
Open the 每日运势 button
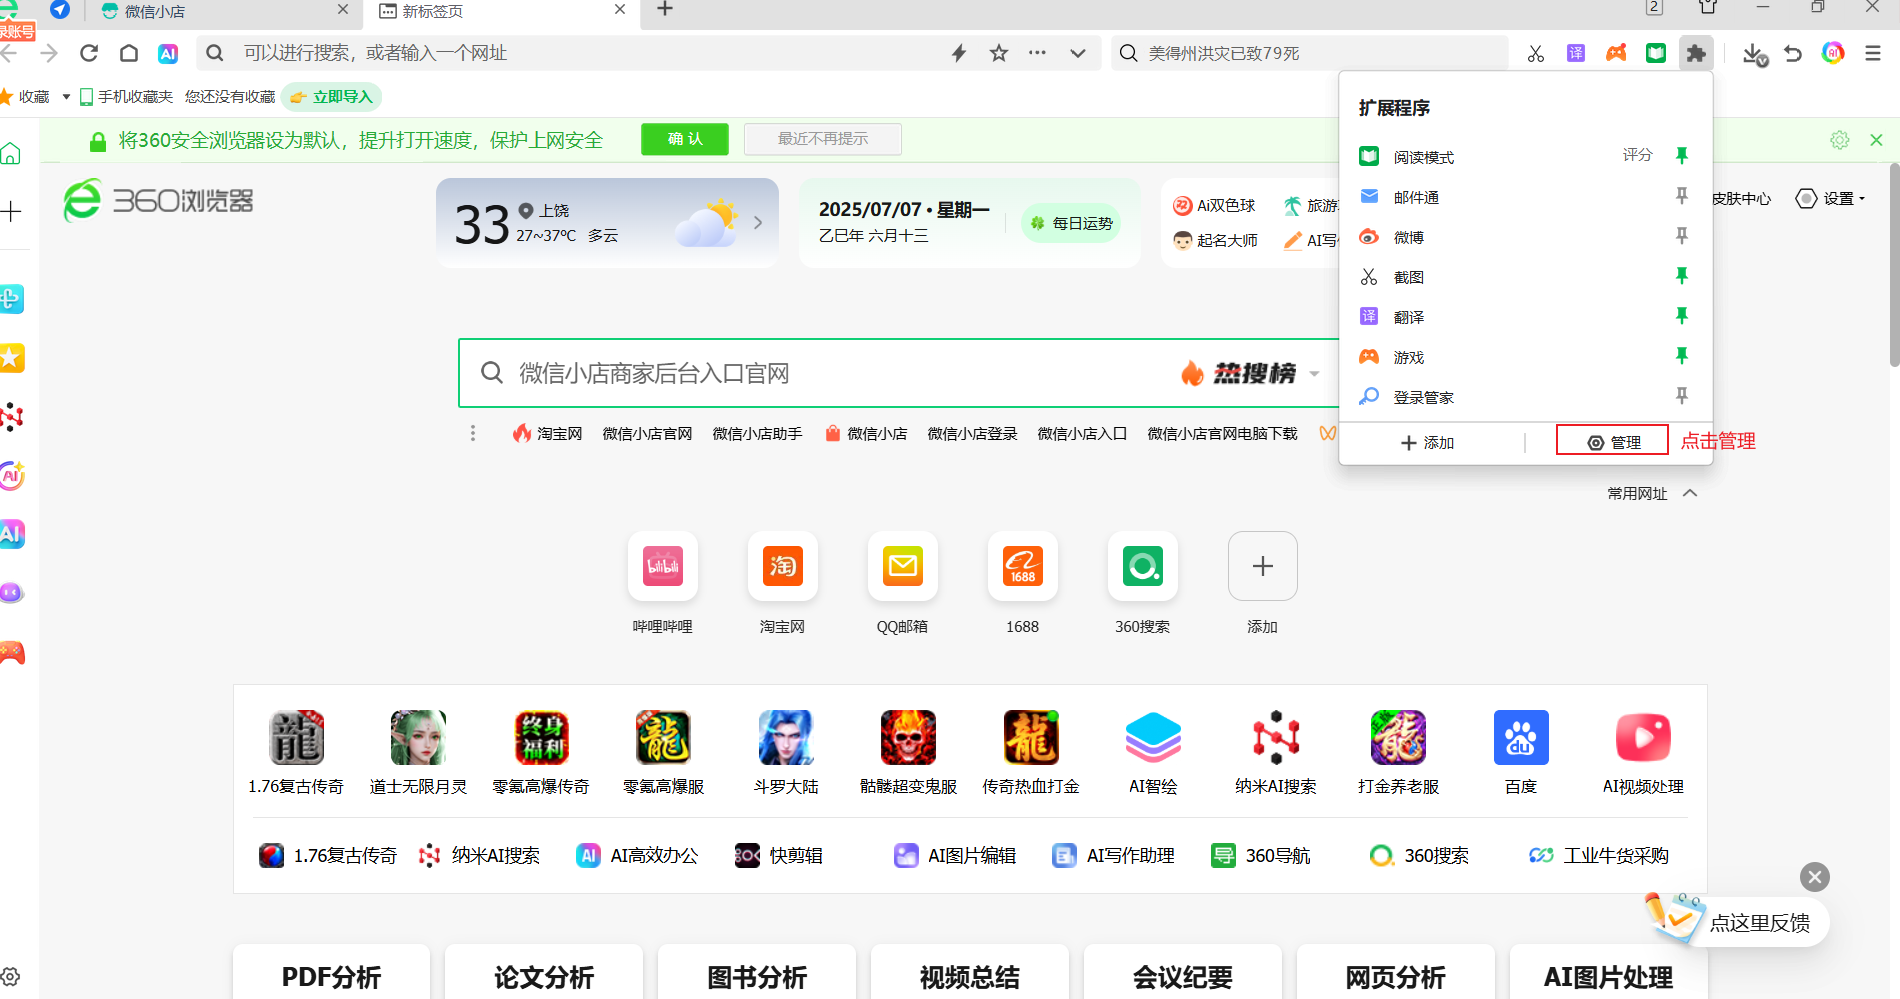click(1071, 223)
